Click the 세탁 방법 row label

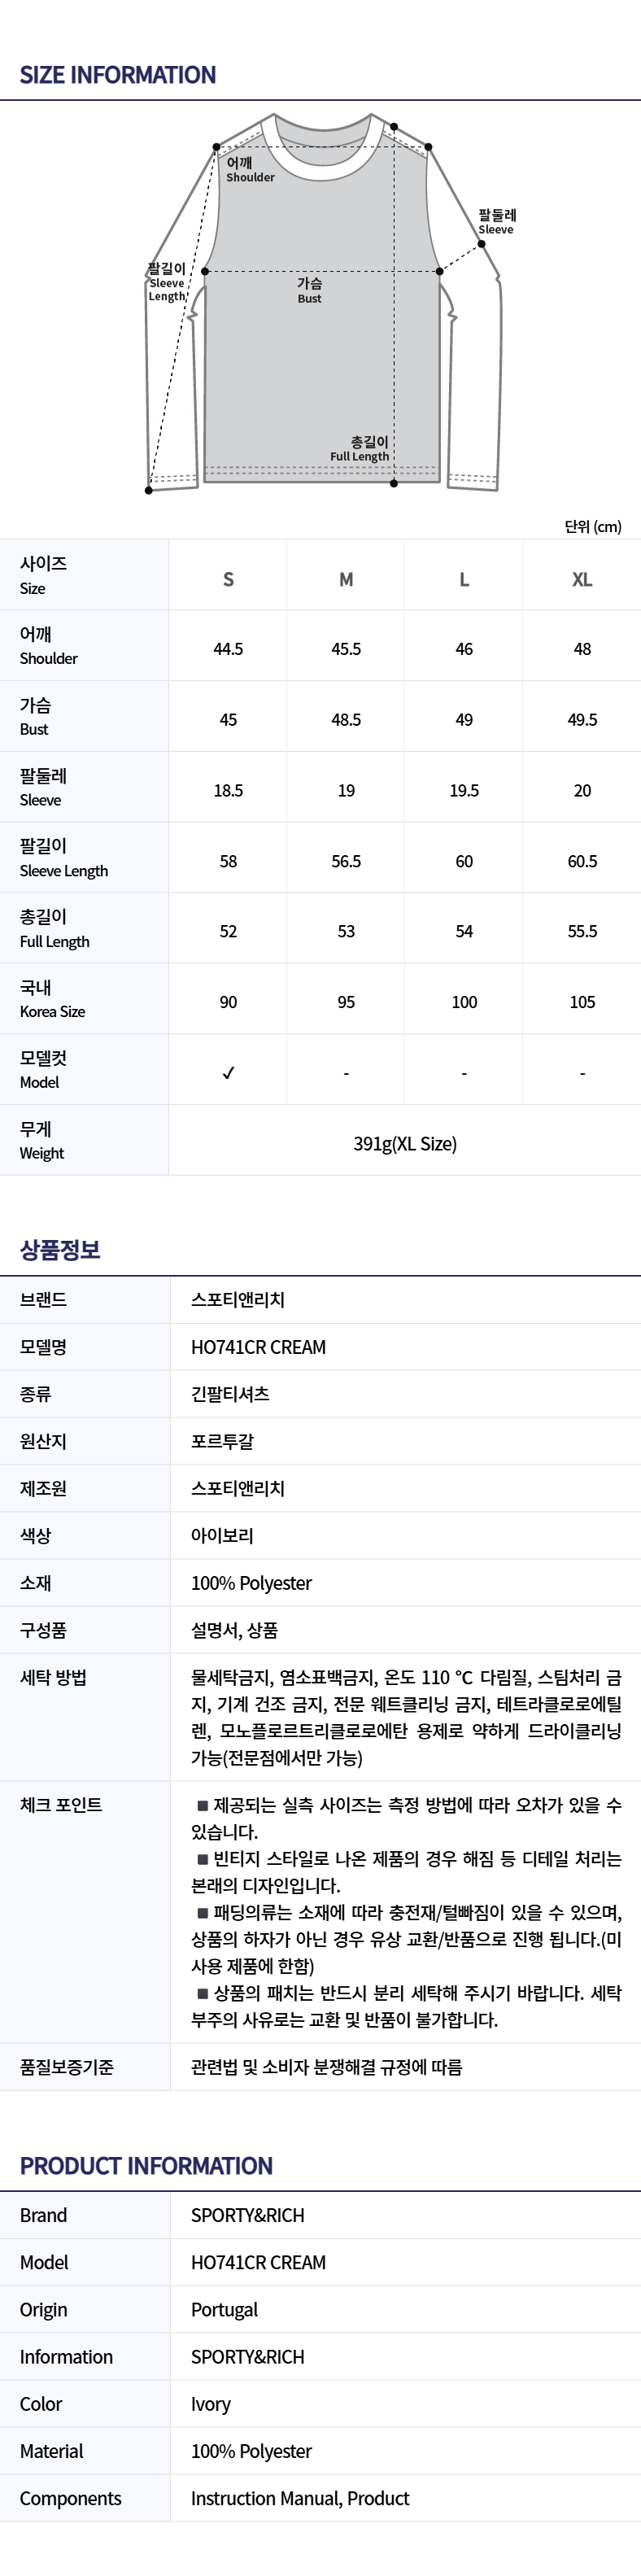pyautogui.click(x=53, y=1677)
